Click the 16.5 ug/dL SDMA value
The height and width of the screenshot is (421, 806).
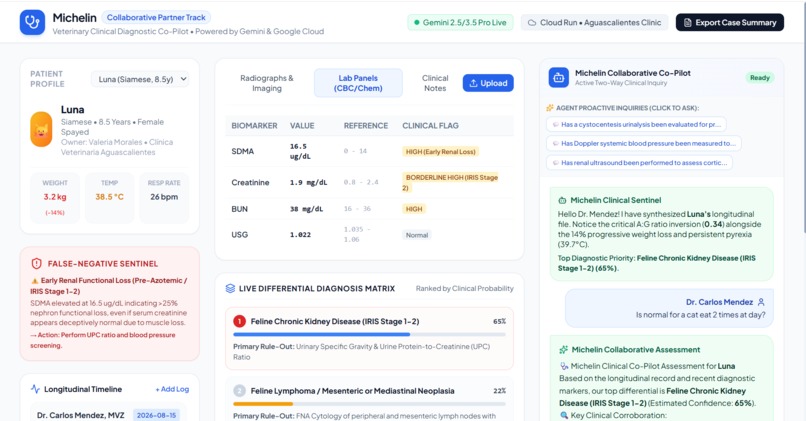point(300,151)
